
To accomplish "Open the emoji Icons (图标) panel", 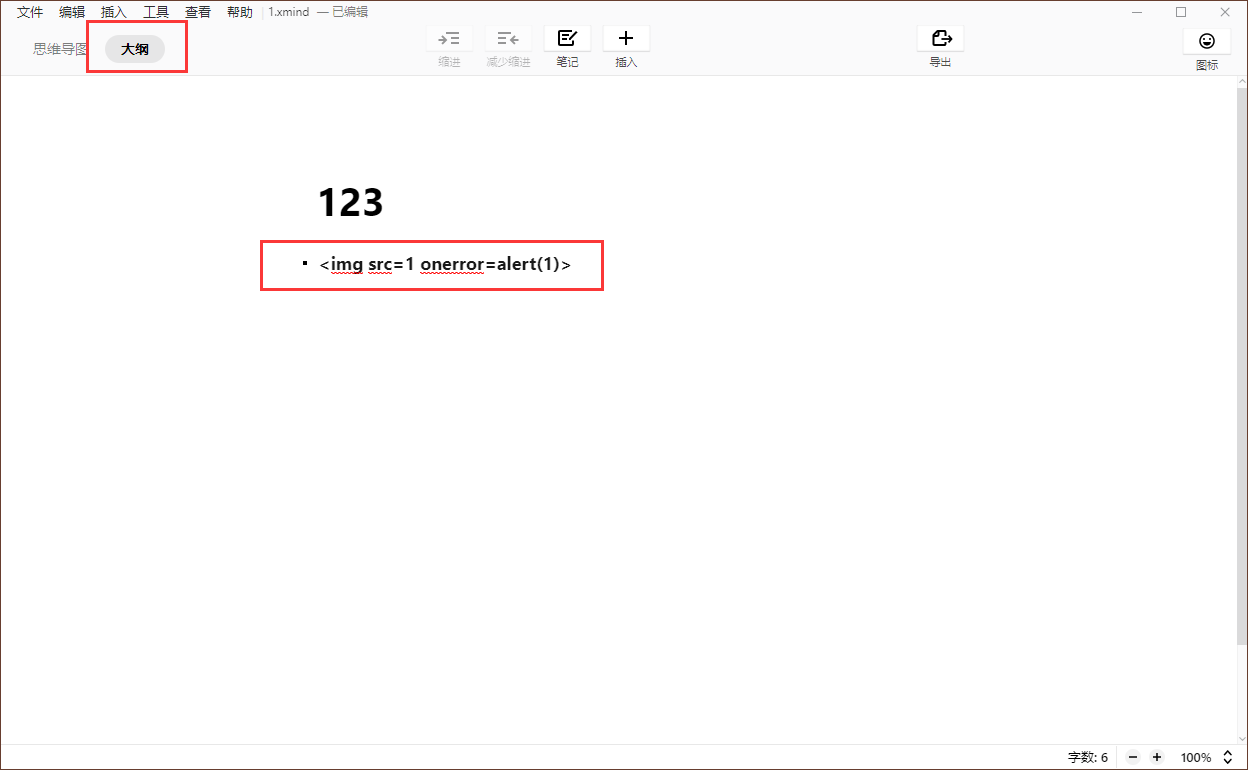I will click(1207, 41).
